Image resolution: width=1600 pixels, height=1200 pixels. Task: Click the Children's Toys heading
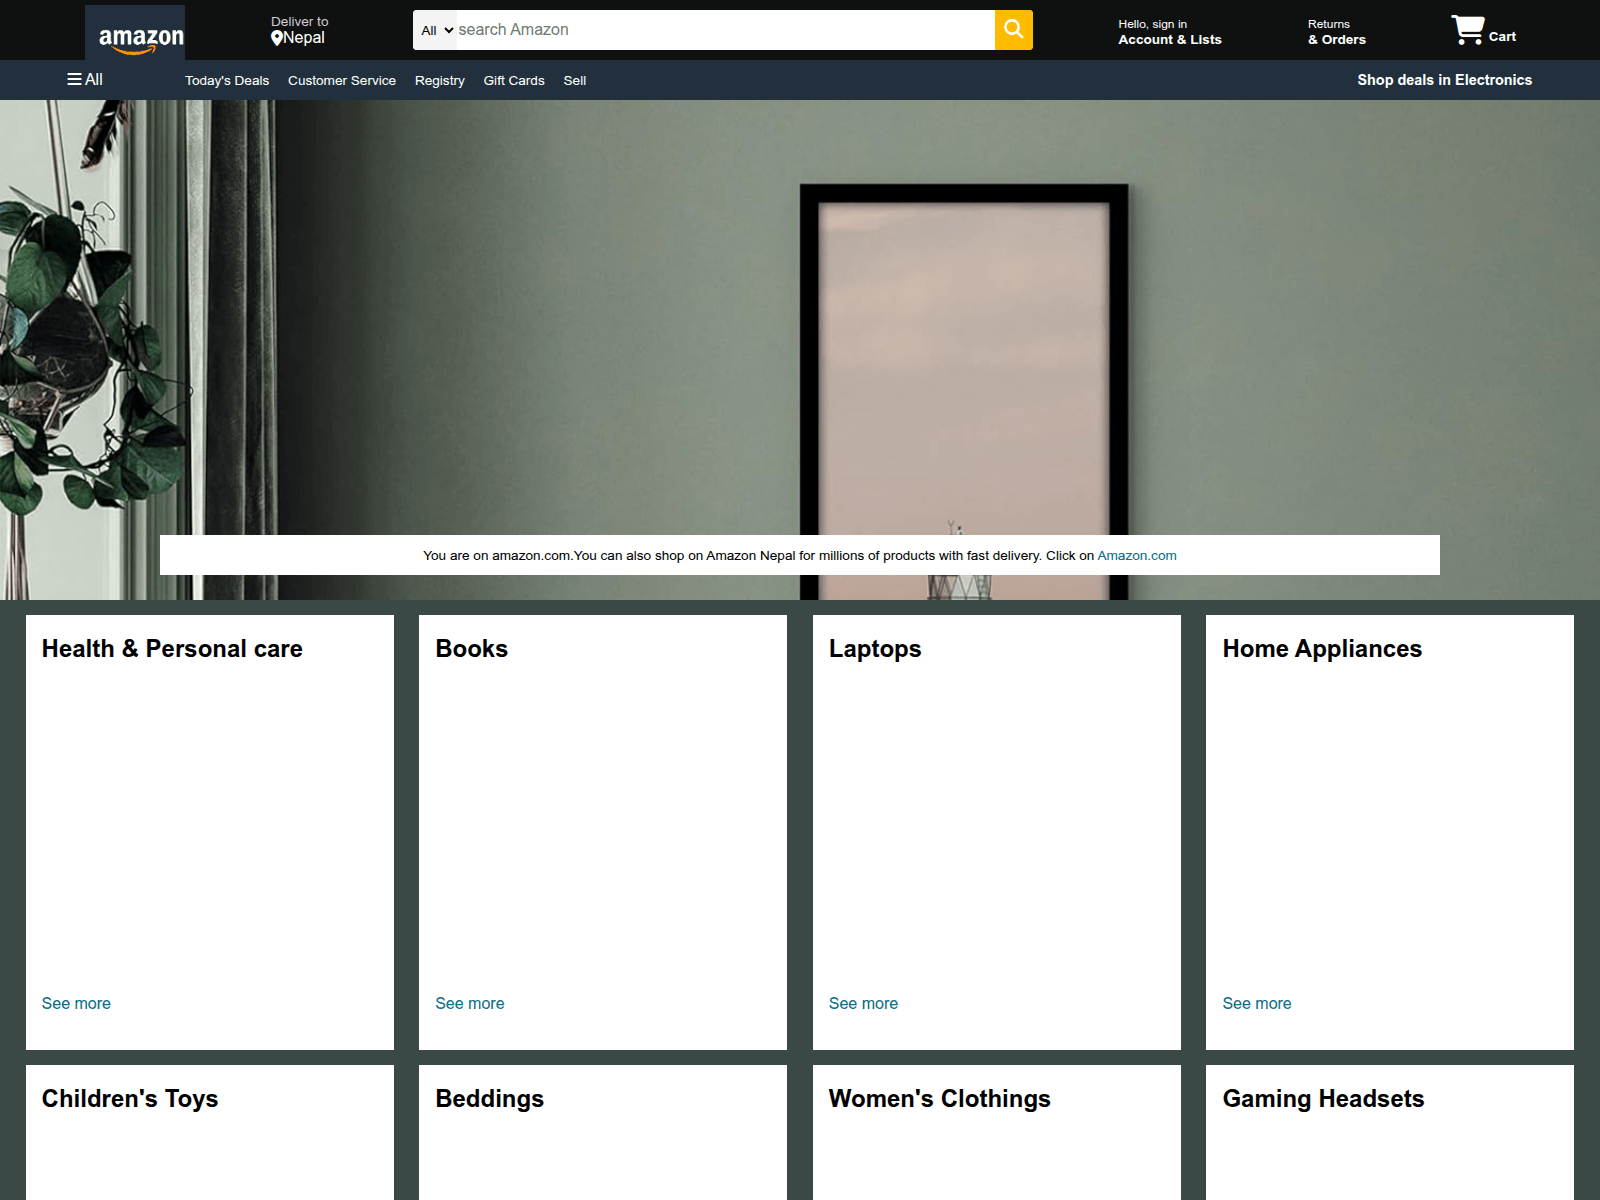click(130, 1099)
